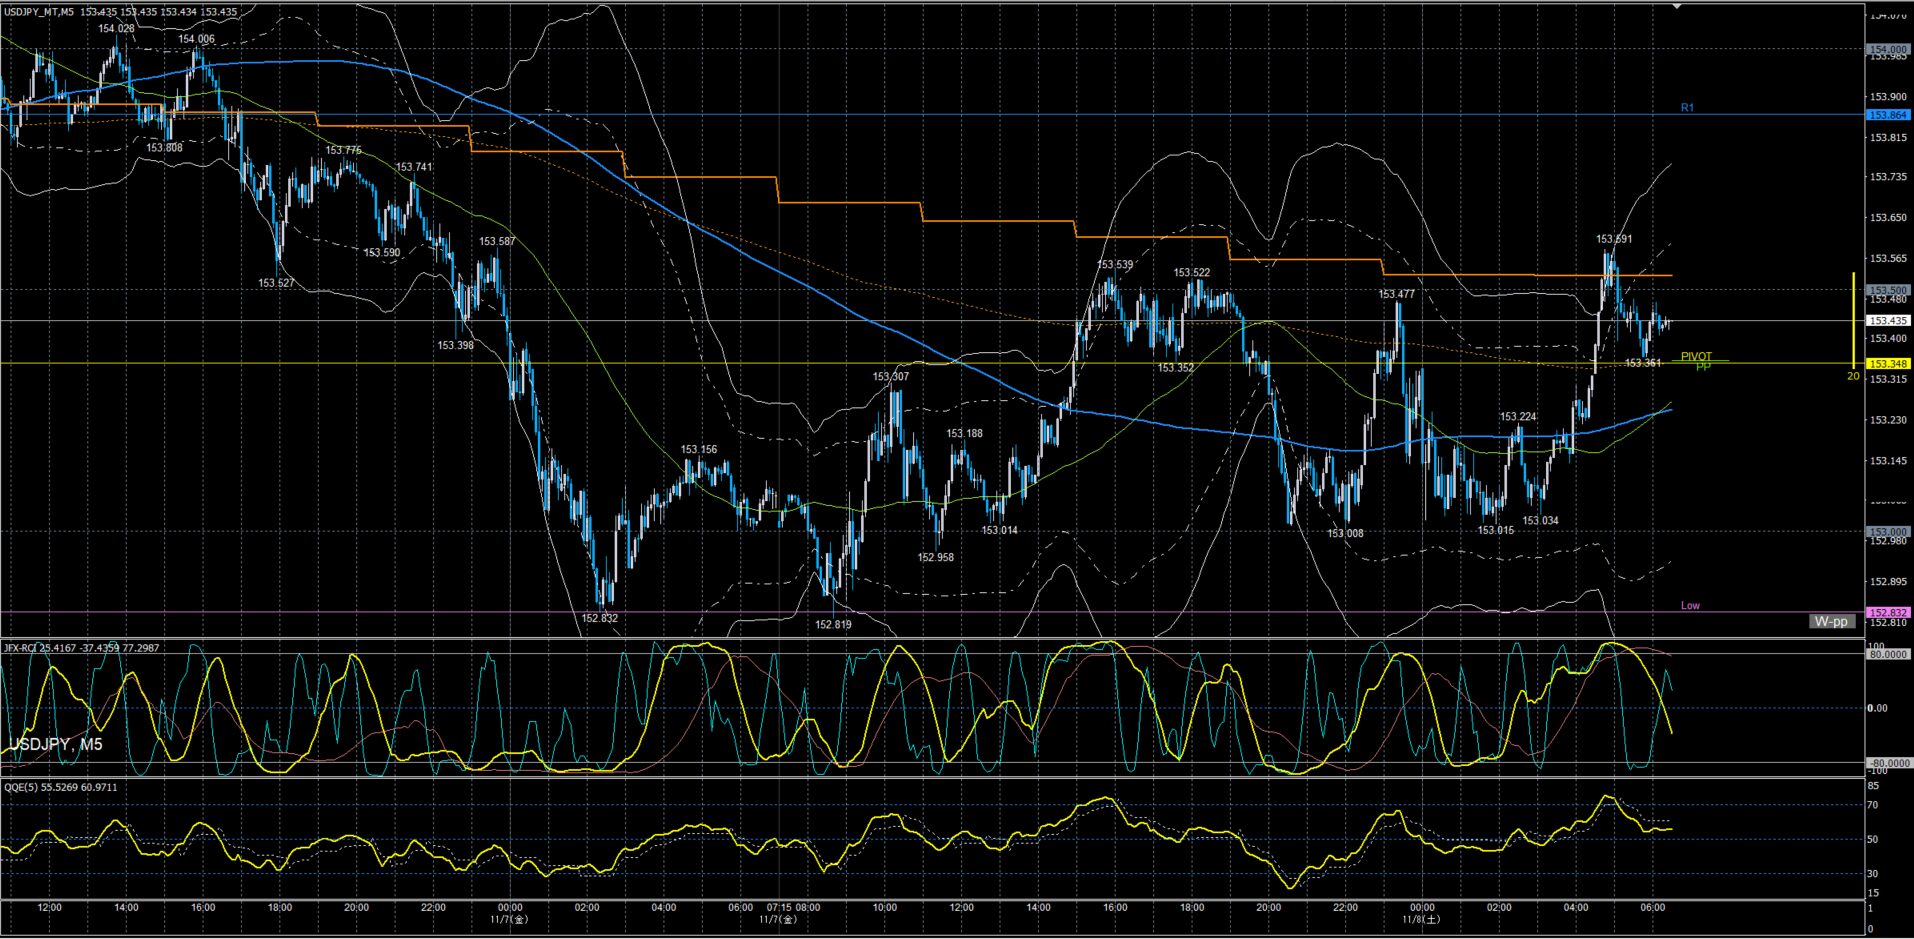
Task: Click the current price 153.435 tag
Action: coord(1888,321)
